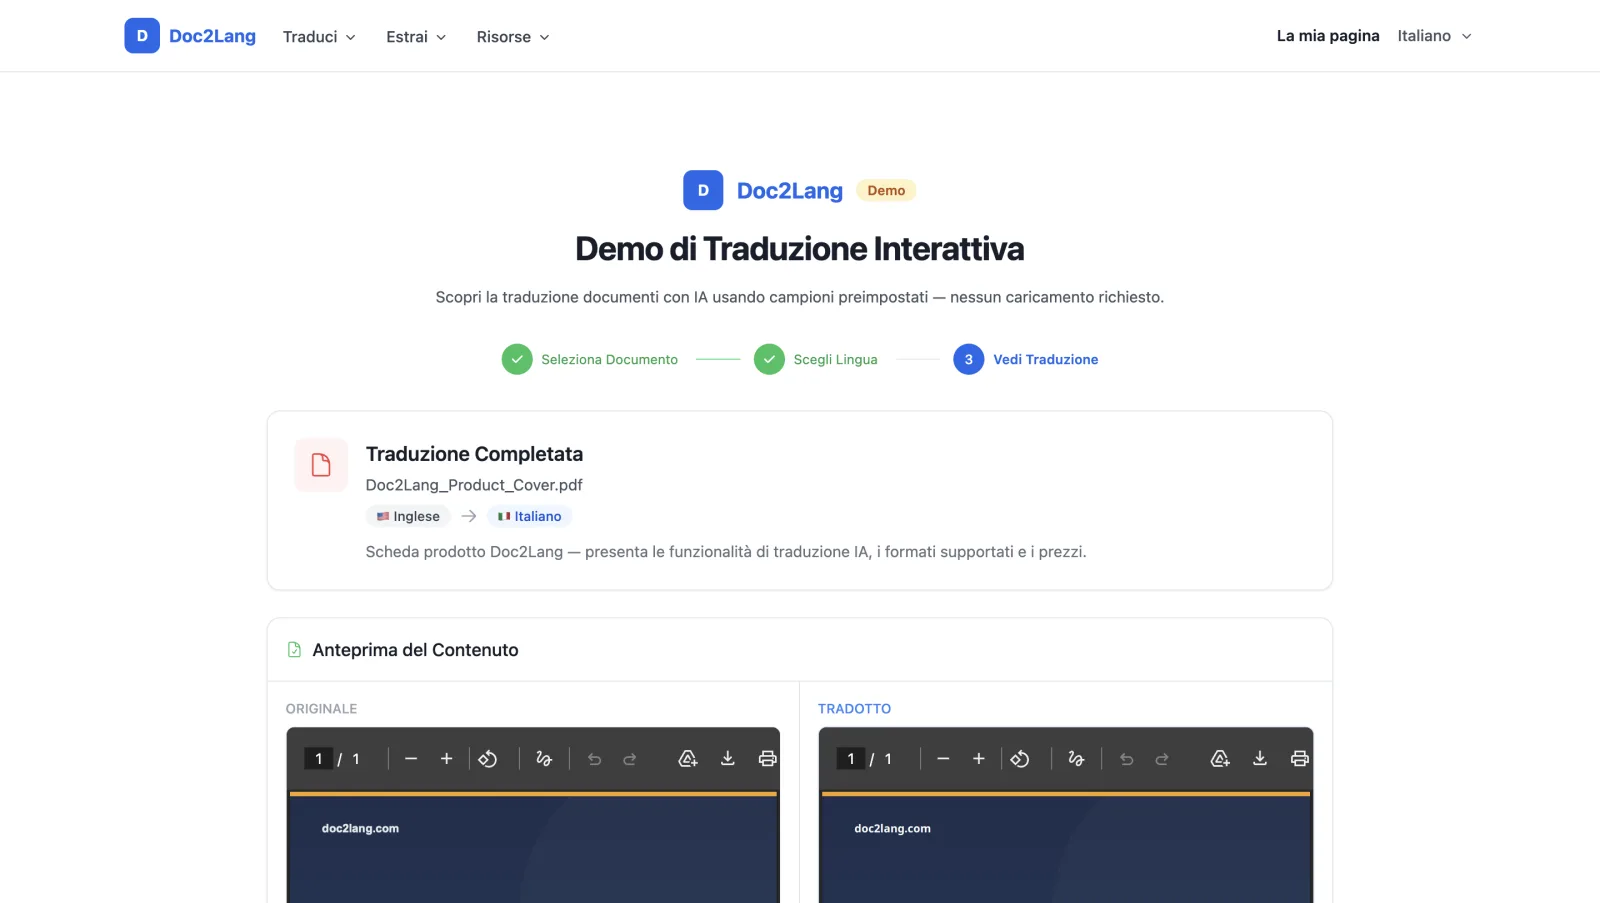Undo in the TRADOTTO viewer toolbar
The width and height of the screenshot is (1600, 903).
coord(1126,759)
